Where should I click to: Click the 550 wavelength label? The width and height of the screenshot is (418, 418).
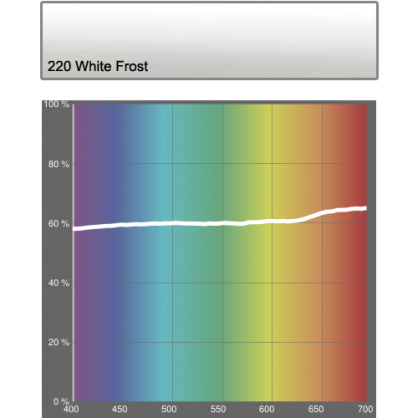(218, 409)
